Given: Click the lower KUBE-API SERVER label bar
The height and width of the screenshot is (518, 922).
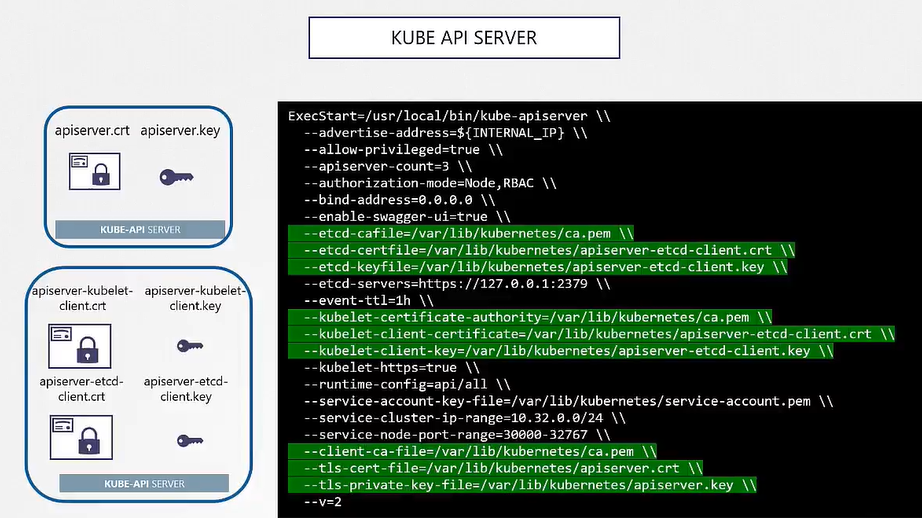Looking at the screenshot, I should click(x=144, y=484).
